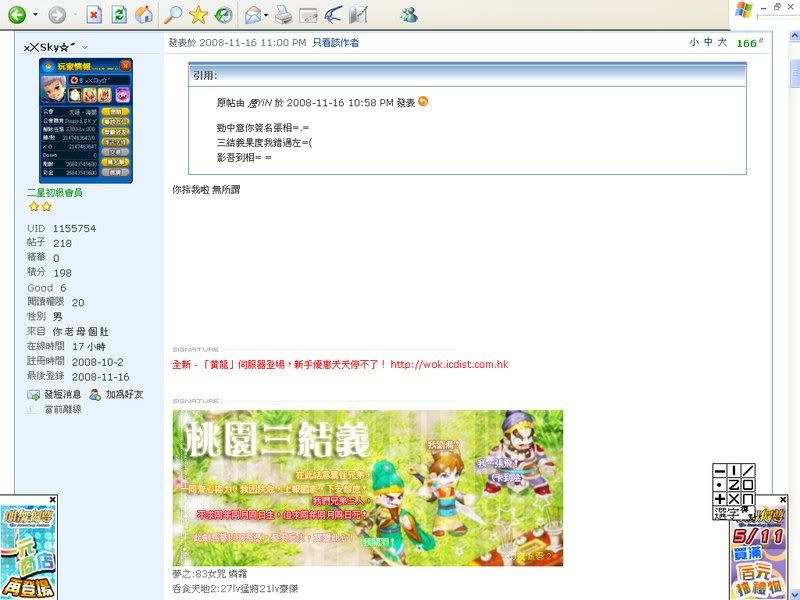Click the Research book toolbar icon
The width and height of the screenshot is (800, 600).
click(359, 15)
